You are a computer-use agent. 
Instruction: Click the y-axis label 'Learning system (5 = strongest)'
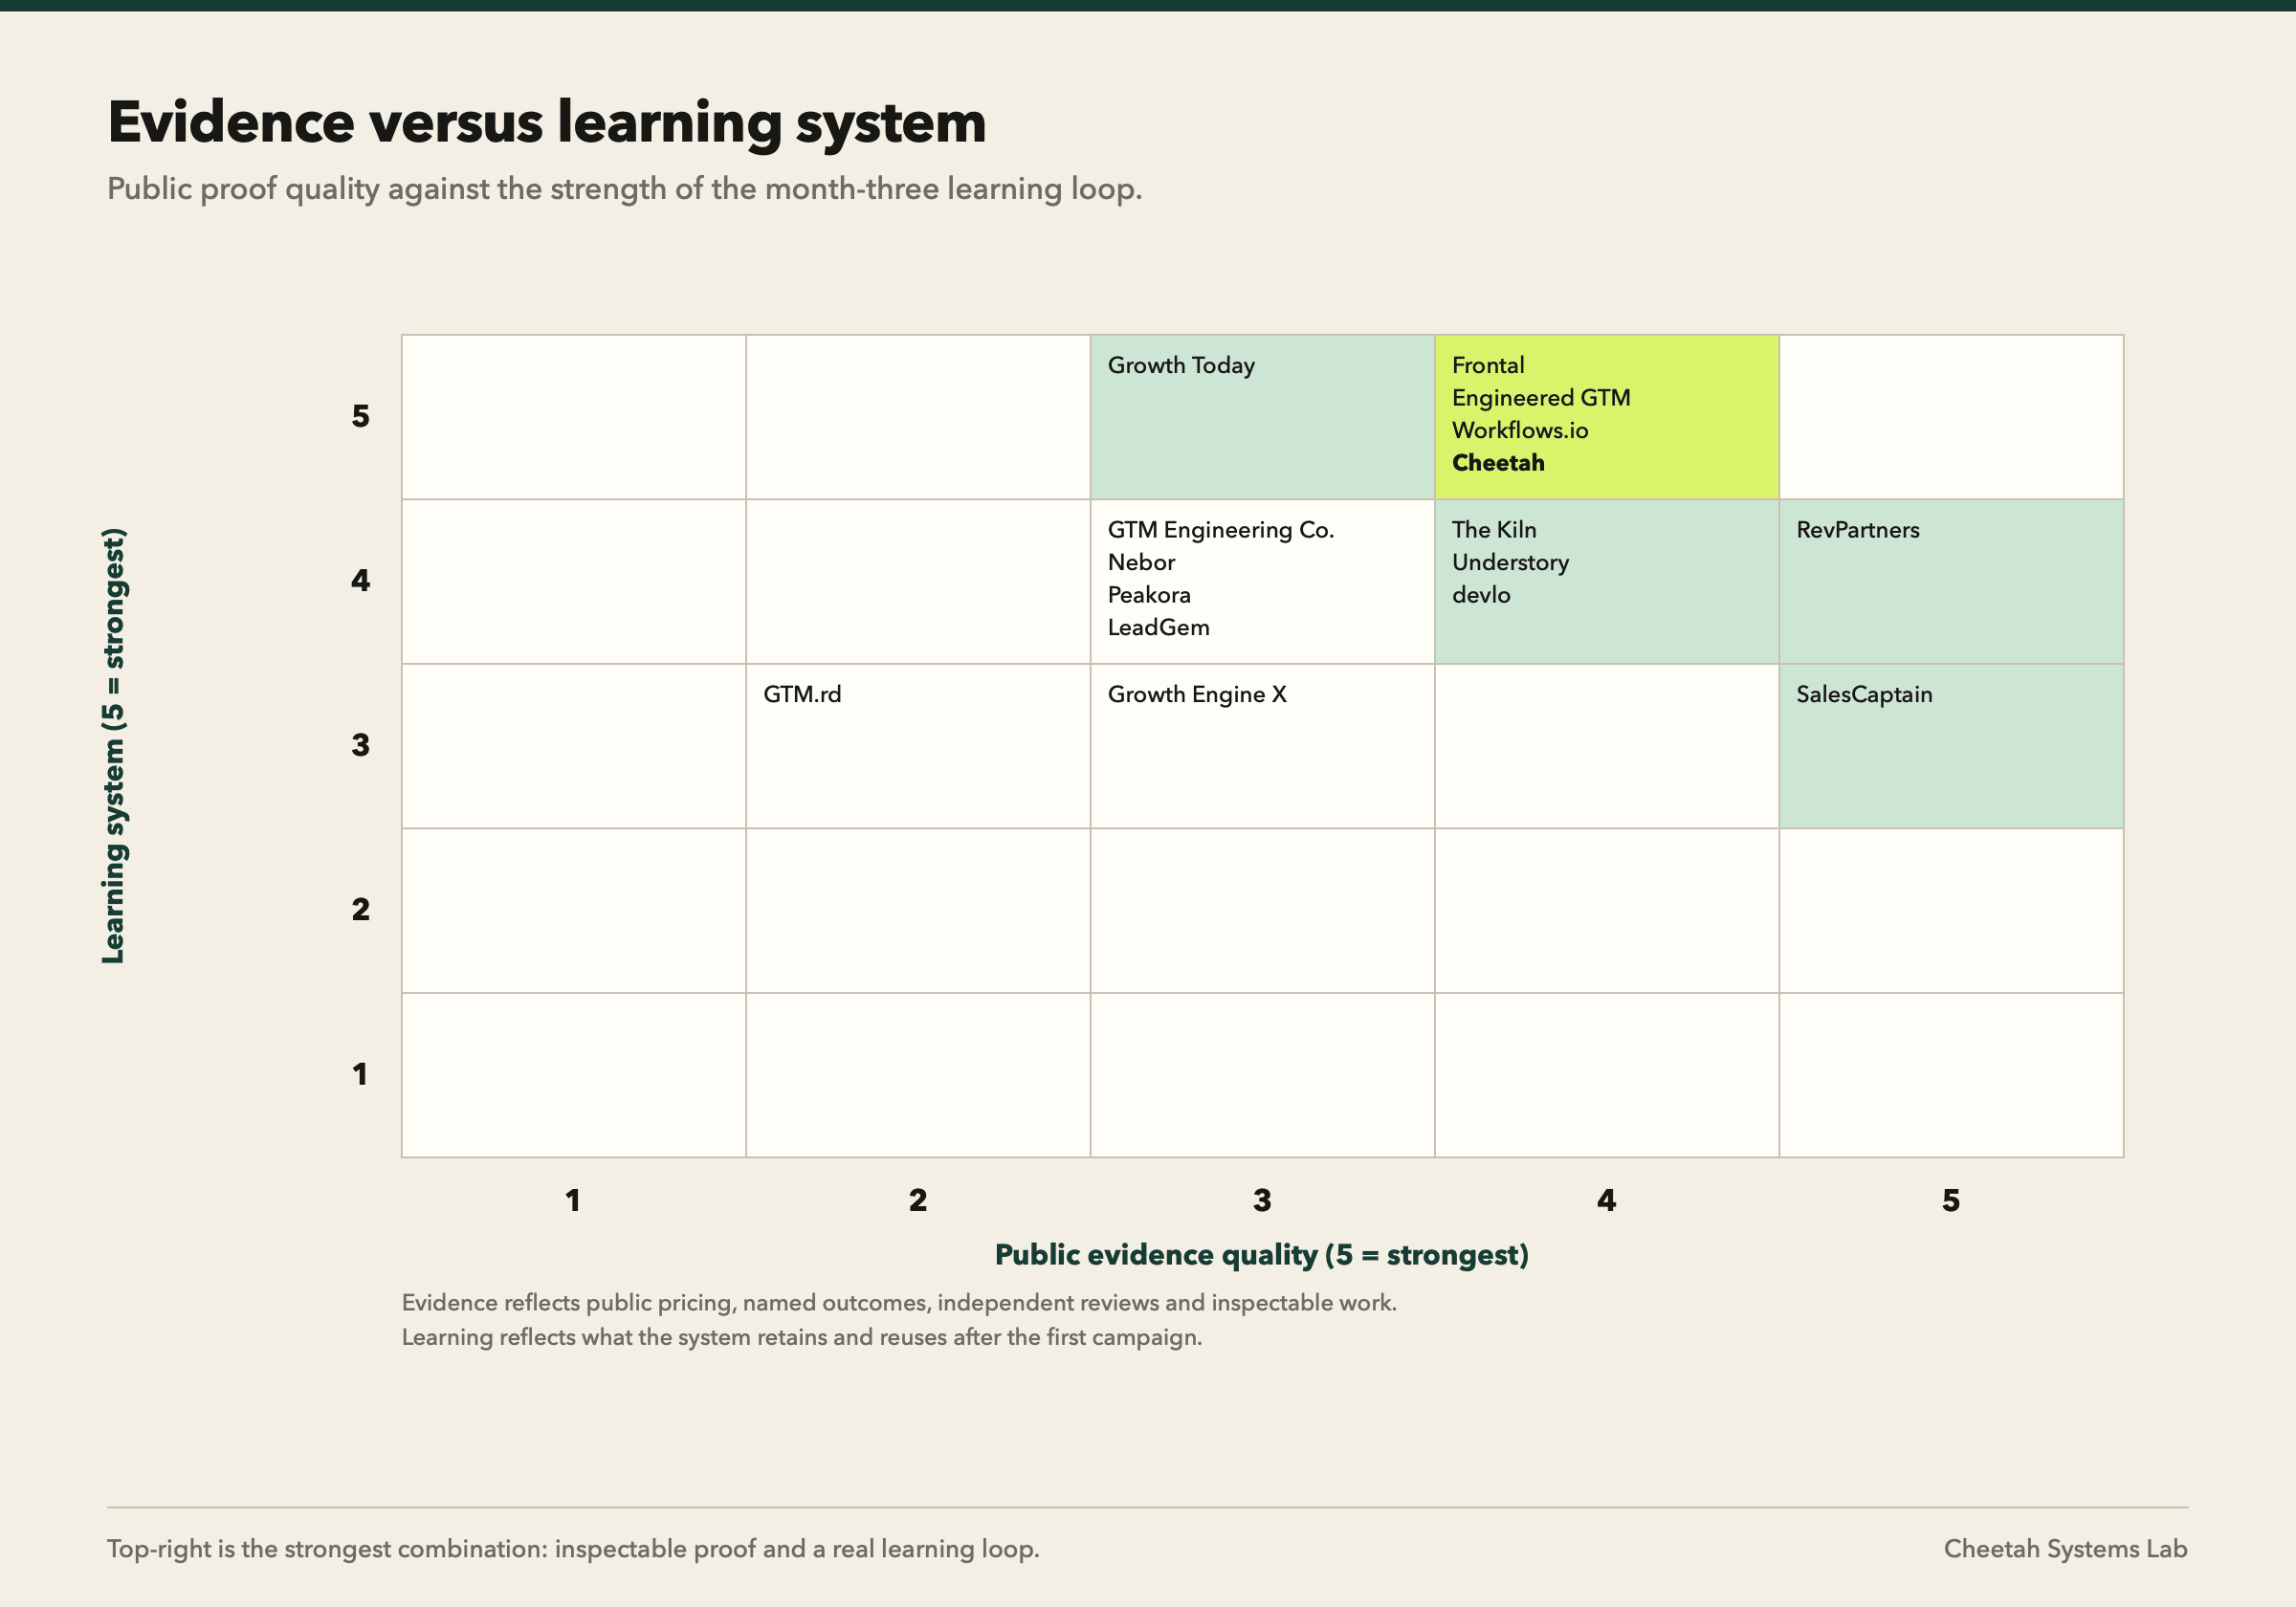pos(114,746)
